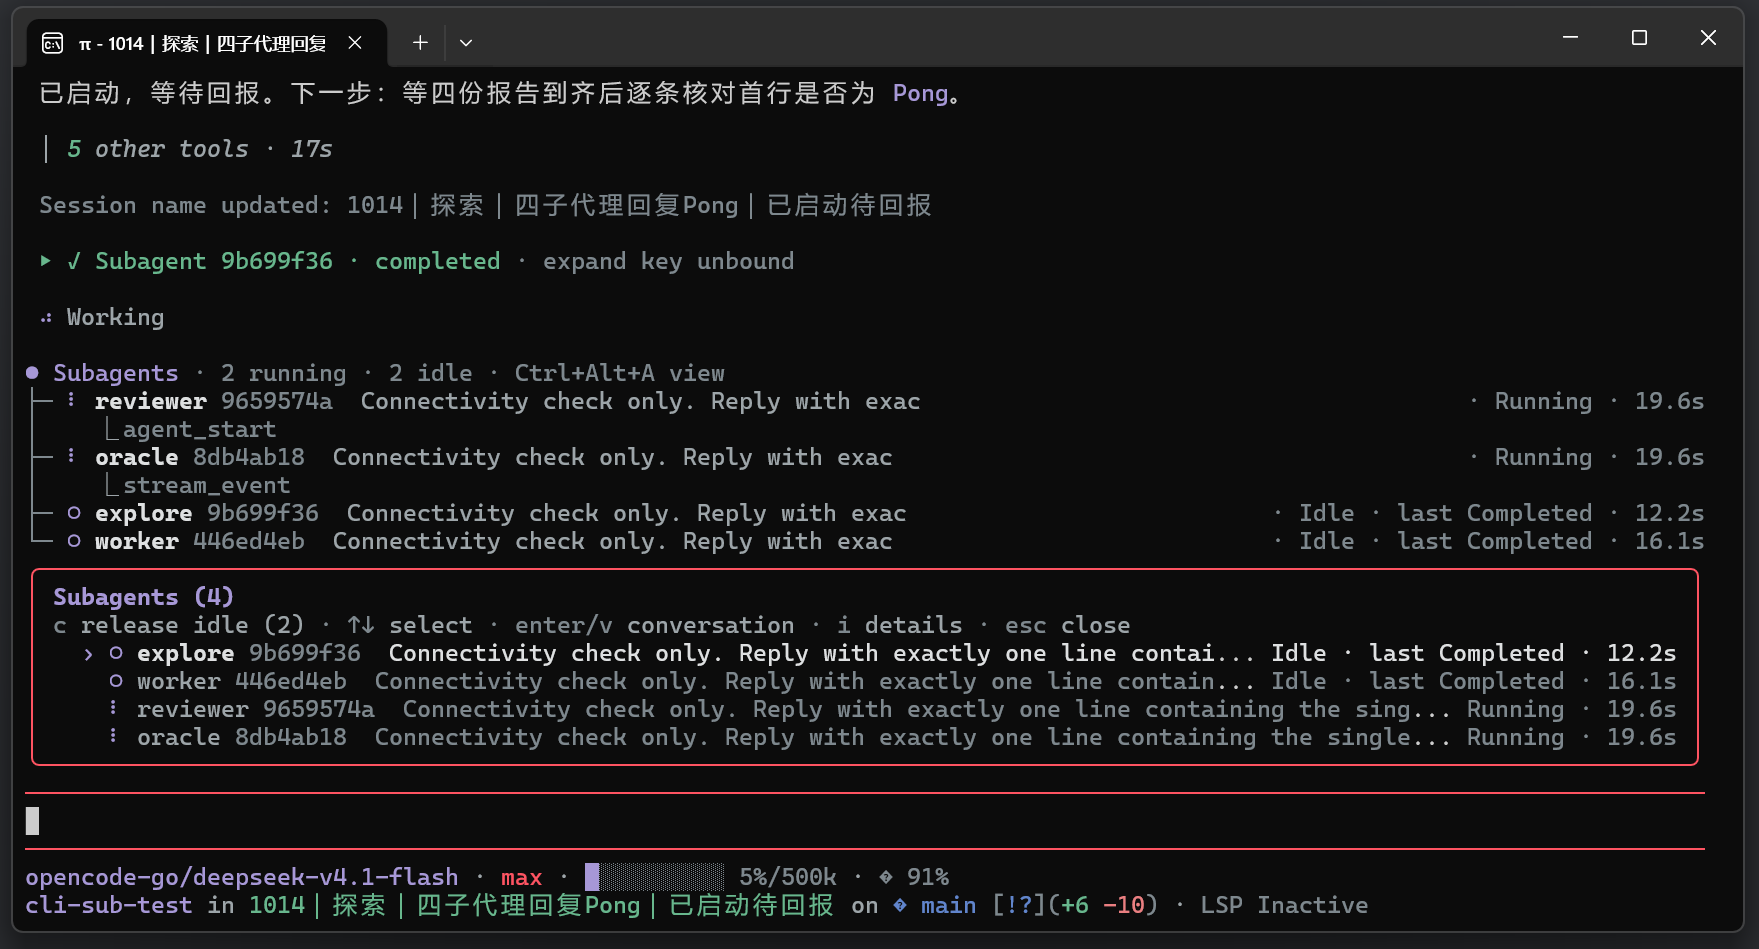Click the '91%' status value
1759x949 pixels.
[927, 877]
